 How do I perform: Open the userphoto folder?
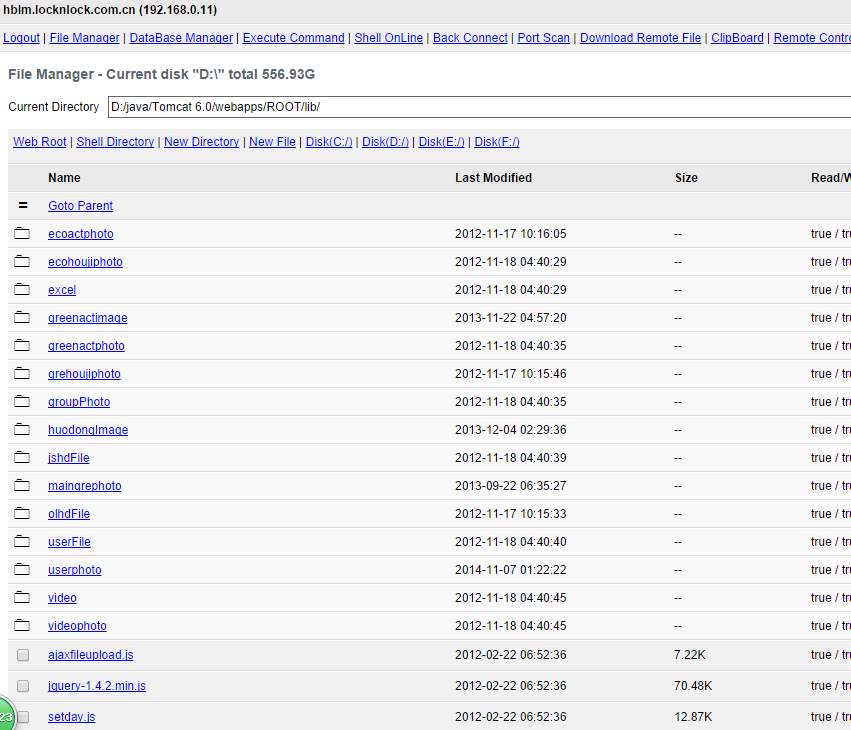75,570
